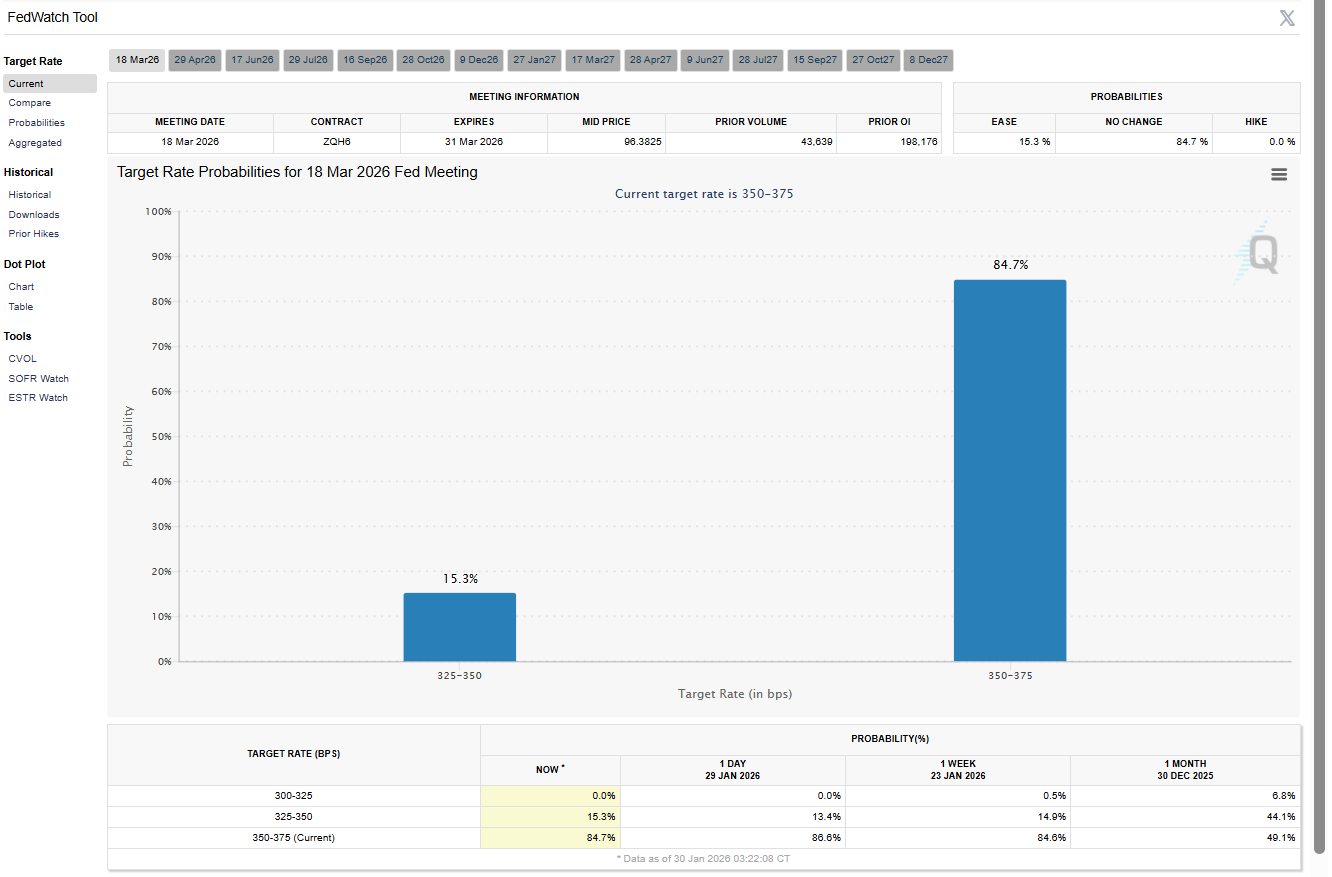The width and height of the screenshot is (1332, 877).
Task: Open ESTR Watch tool
Action: pyautogui.click(x=38, y=398)
